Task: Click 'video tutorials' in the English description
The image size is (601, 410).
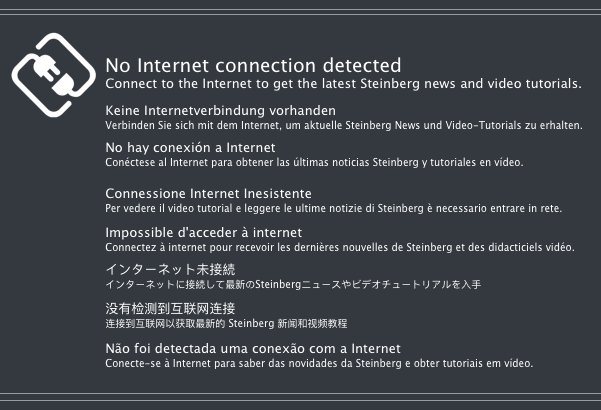Action: pyautogui.click(x=530, y=83)
